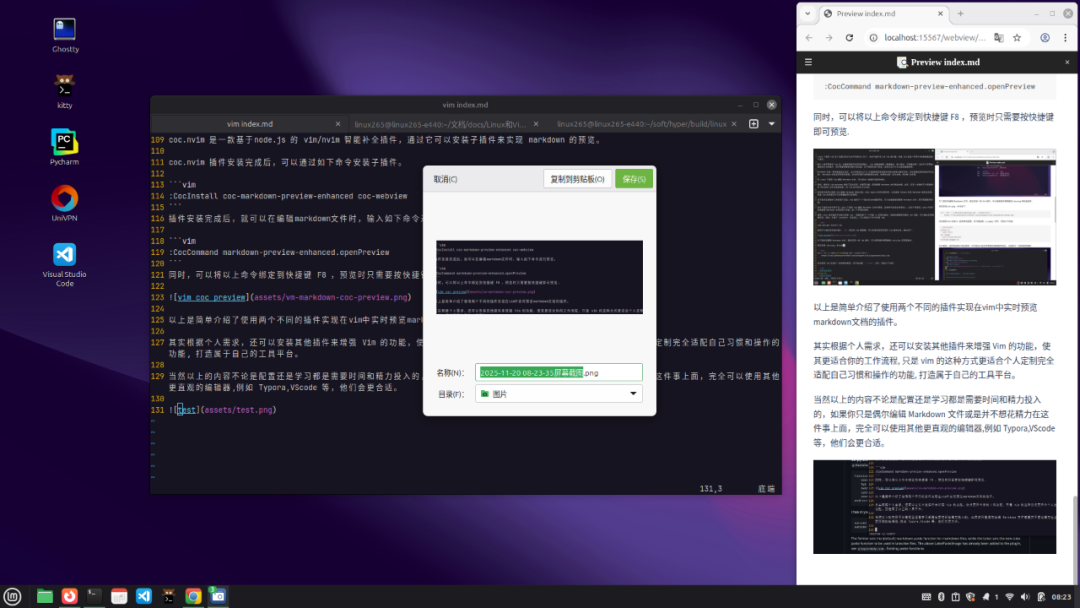Copy the screenshot to clipboard
This screenshot has width=1080, height=608.
(577, 179)
